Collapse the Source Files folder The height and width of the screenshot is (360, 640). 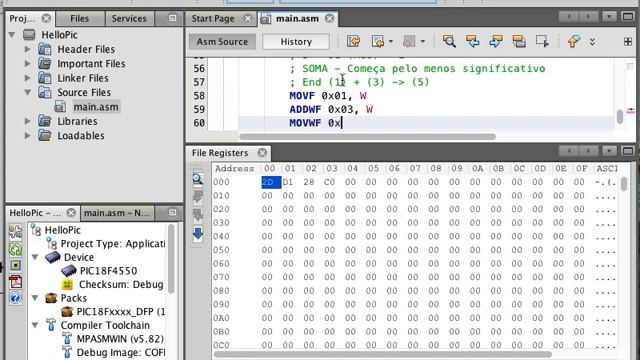tap(27, 93)
